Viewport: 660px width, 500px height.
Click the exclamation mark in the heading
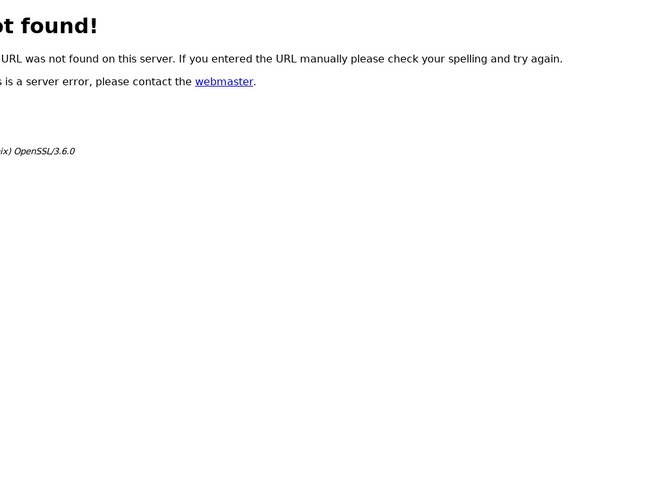click(x=93, y=26)
